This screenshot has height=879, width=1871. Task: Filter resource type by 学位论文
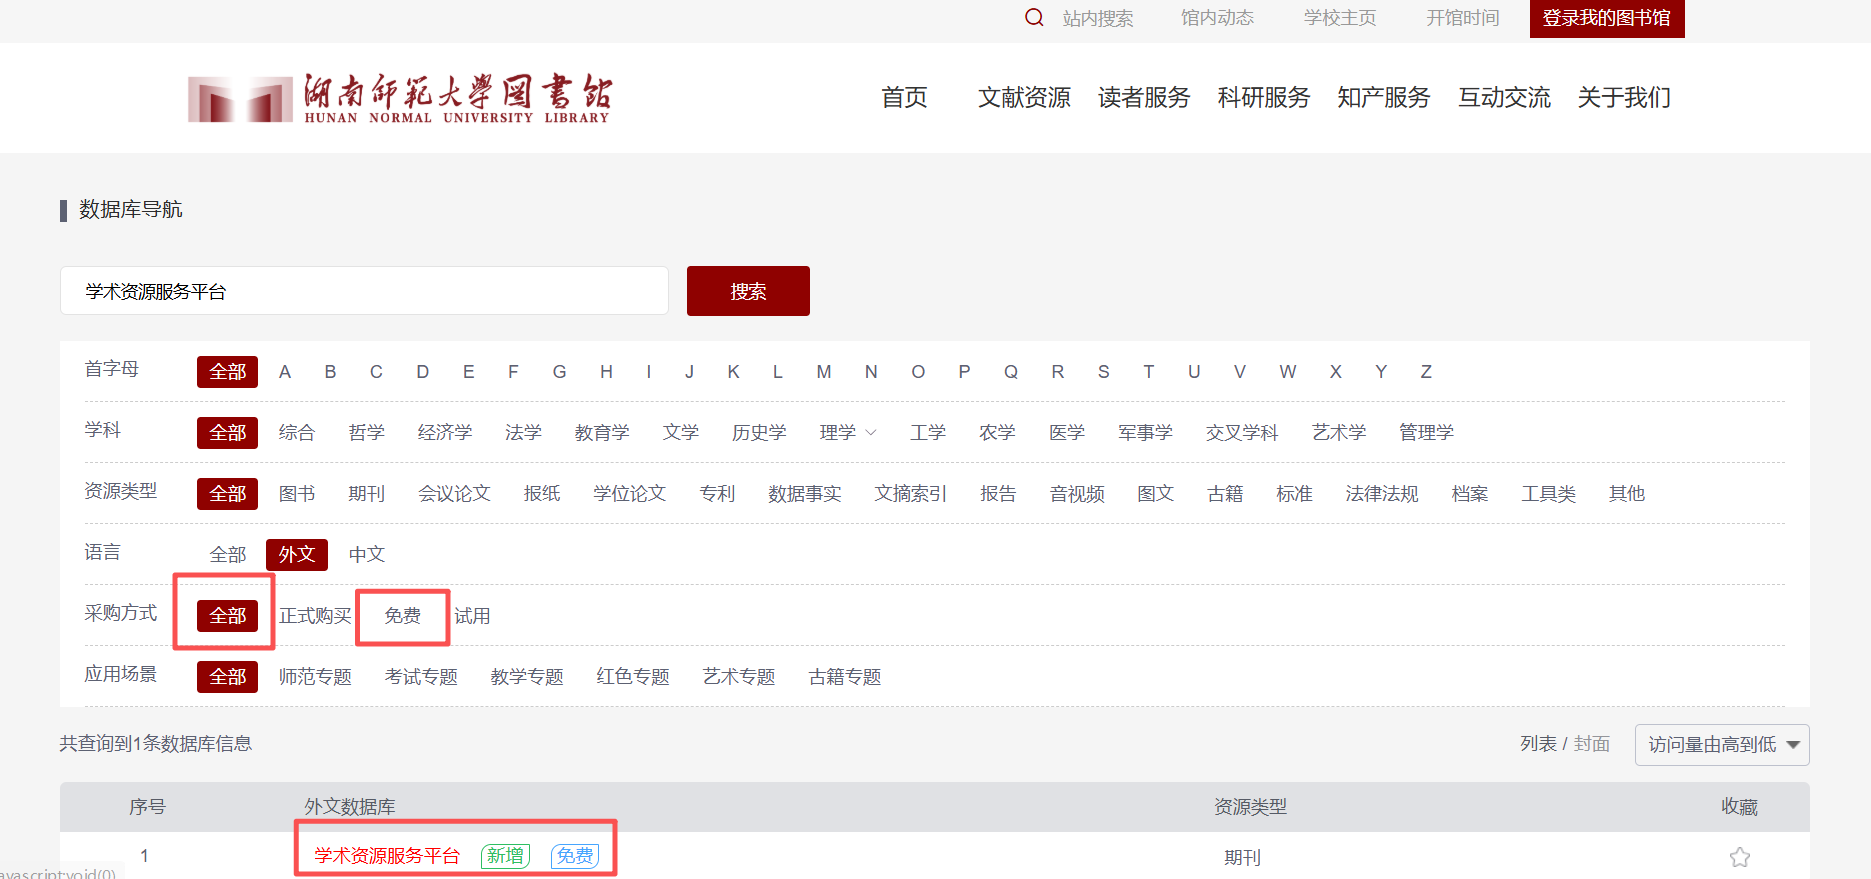pyautogui.click(x=629, y=494)
